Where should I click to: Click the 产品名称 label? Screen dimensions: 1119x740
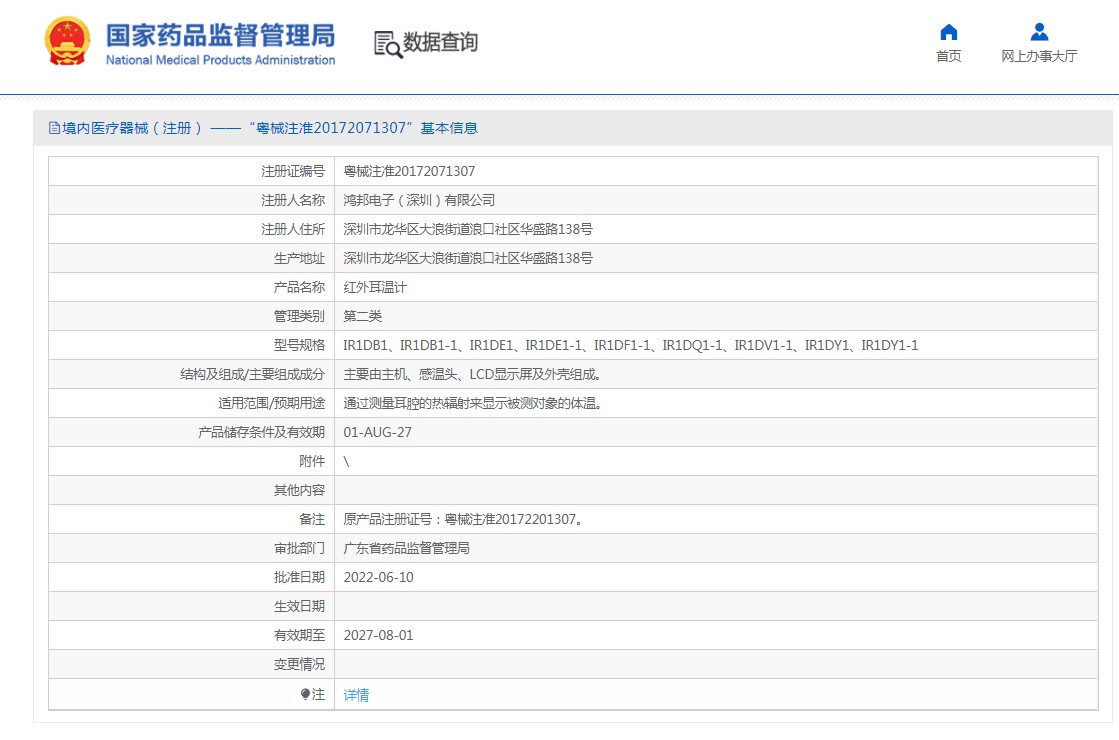[299, 288]
